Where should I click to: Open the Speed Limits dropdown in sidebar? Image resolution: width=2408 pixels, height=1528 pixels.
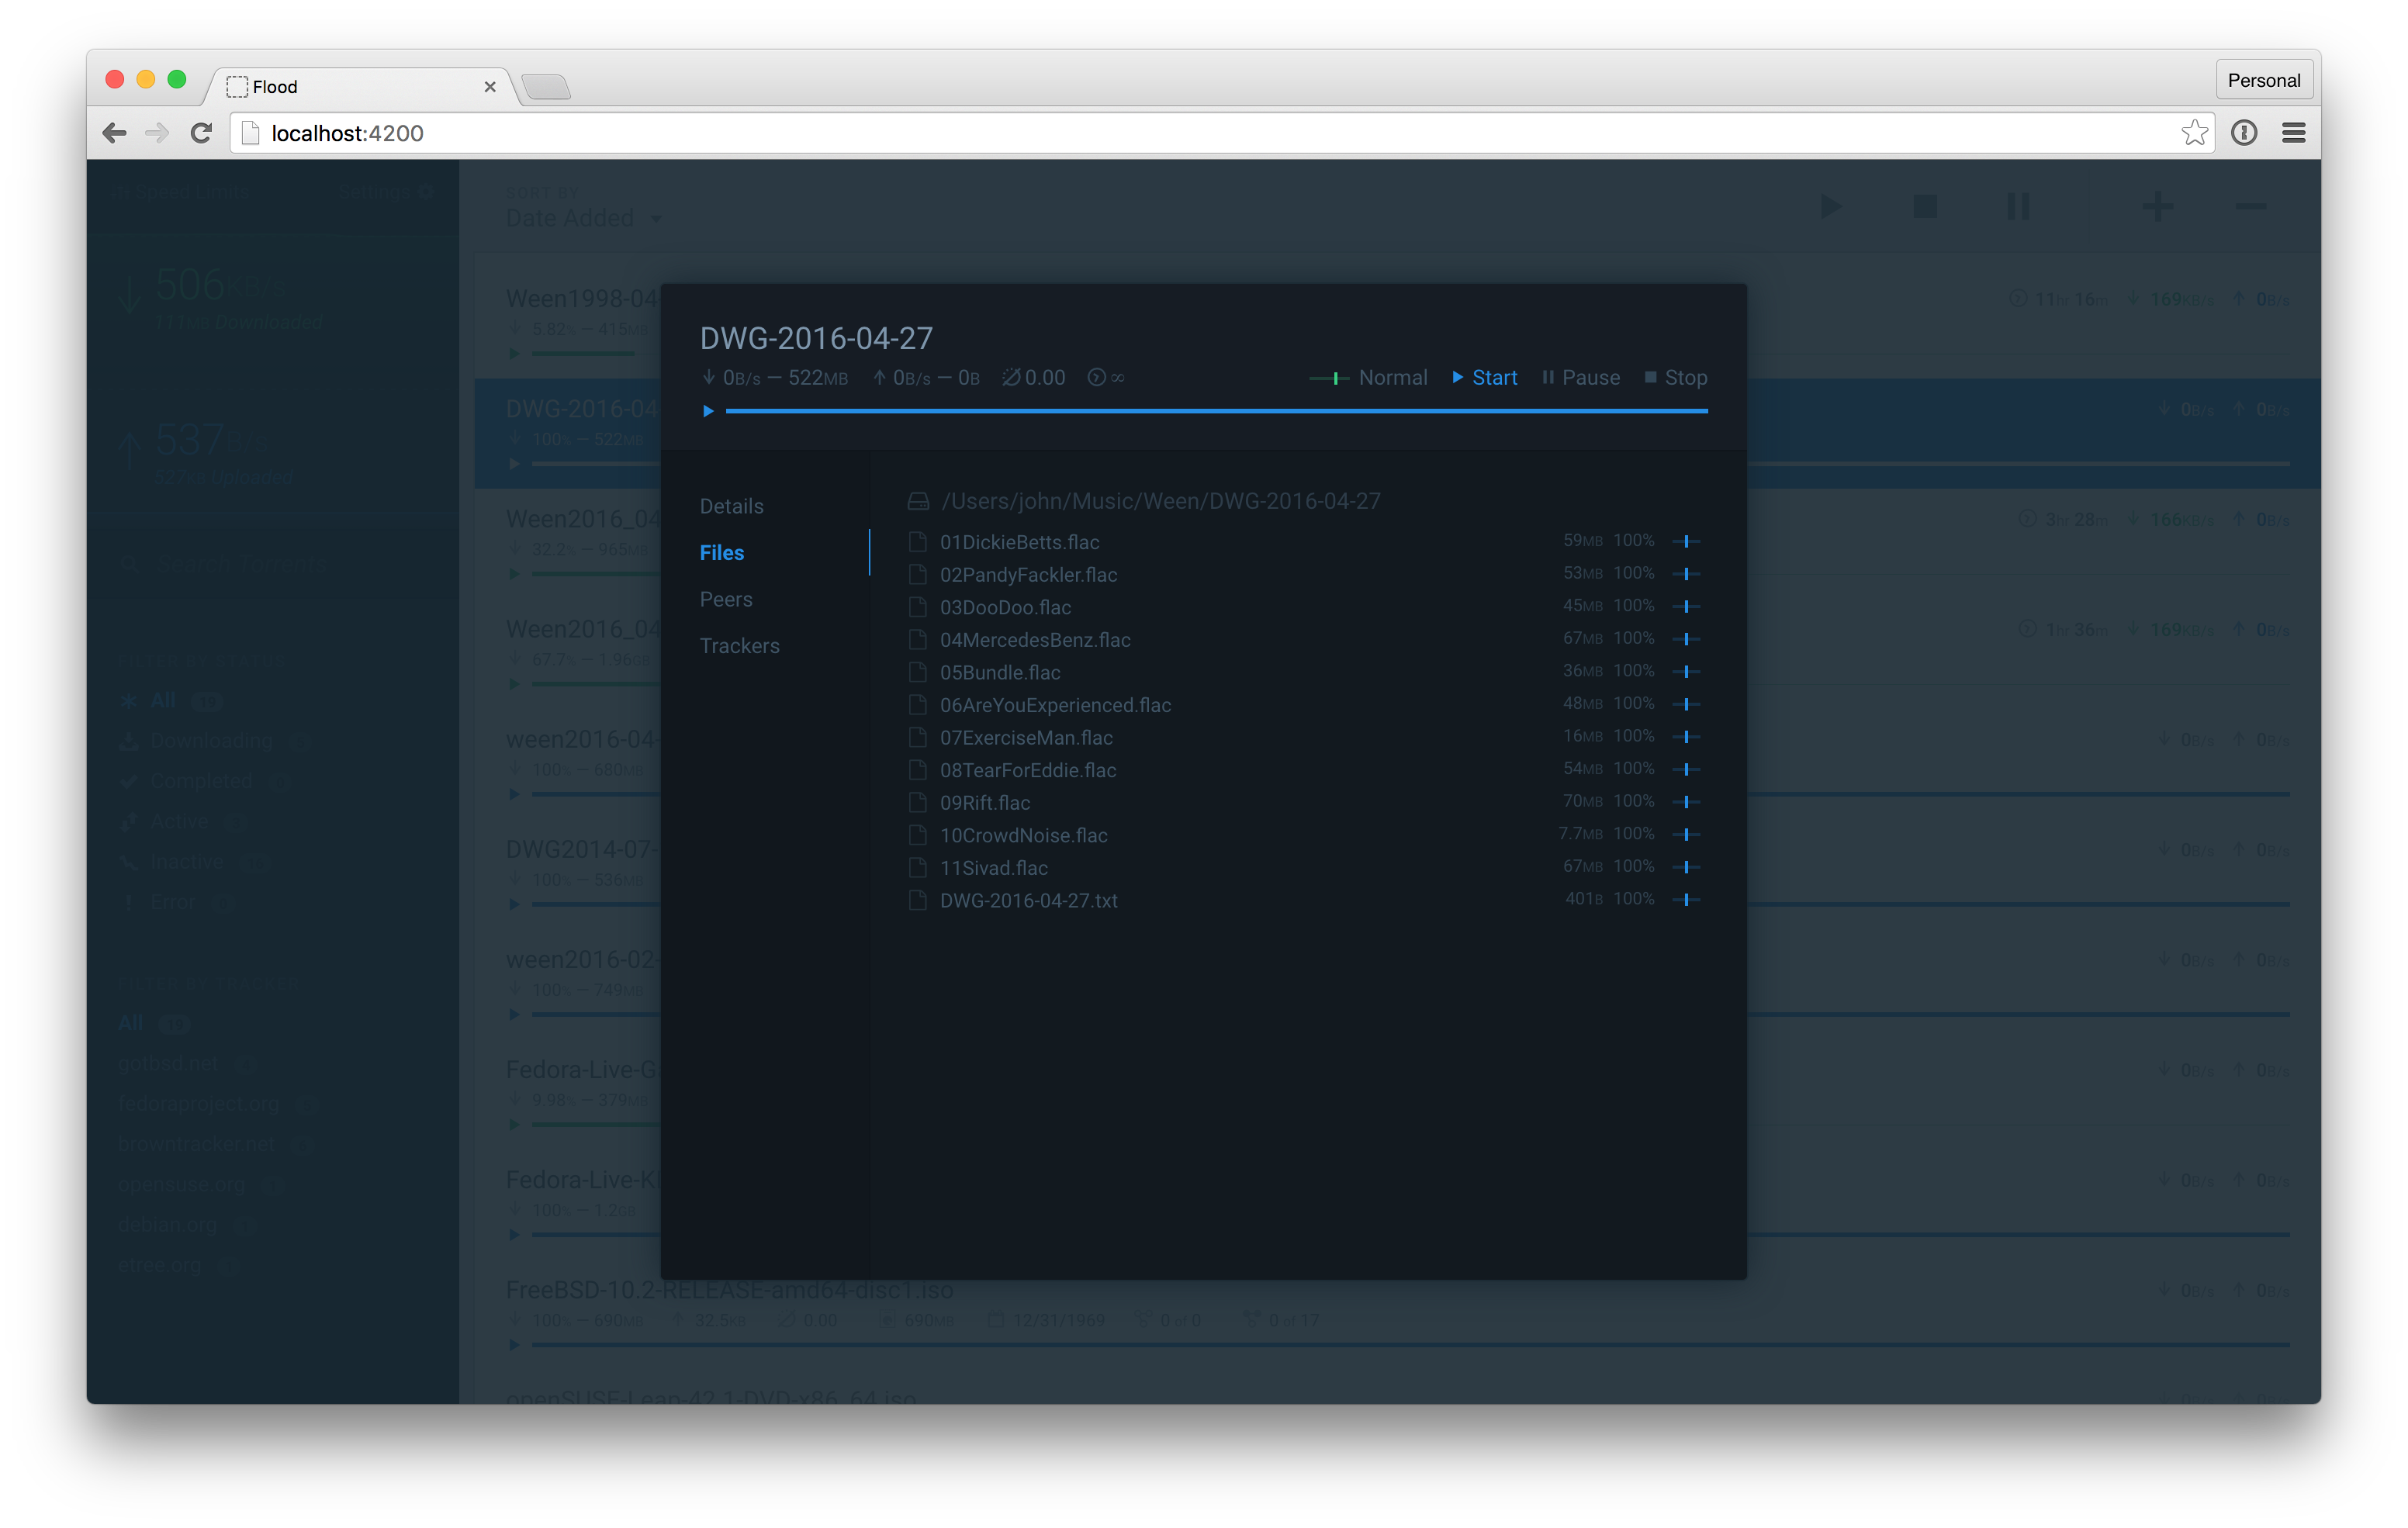click(x=180, y=192)
